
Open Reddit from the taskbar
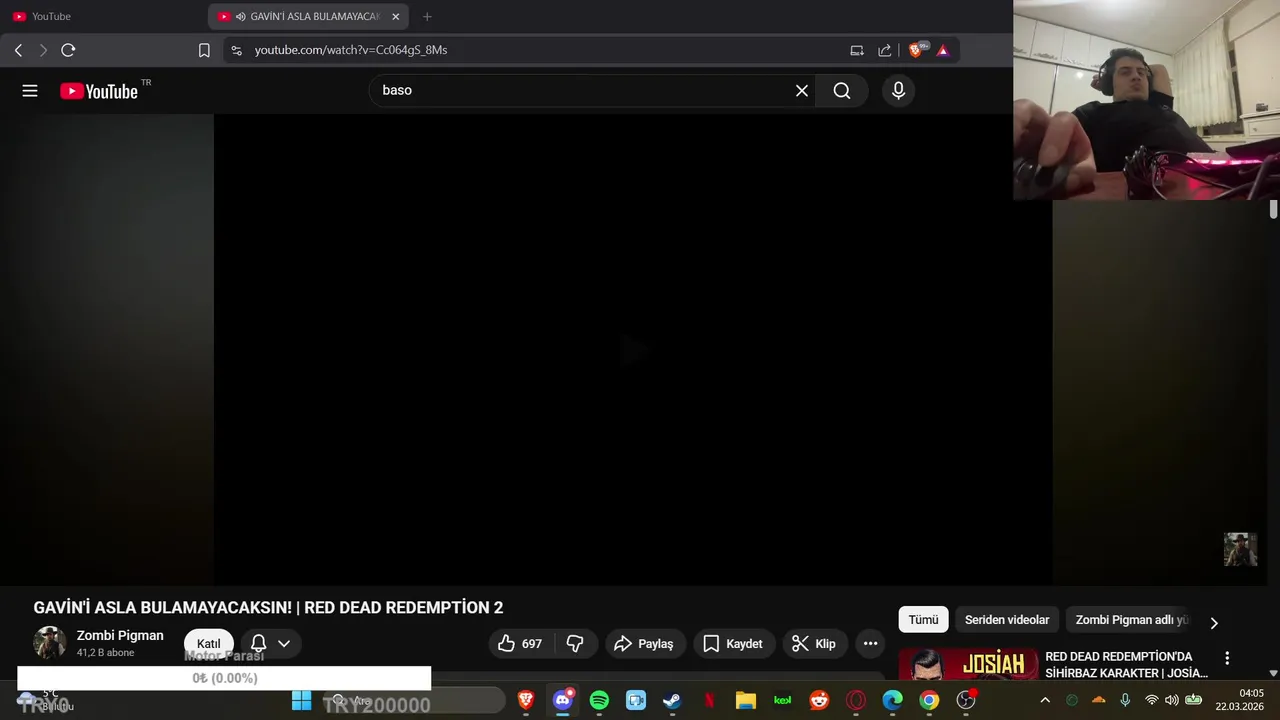(x=819, y=701)
